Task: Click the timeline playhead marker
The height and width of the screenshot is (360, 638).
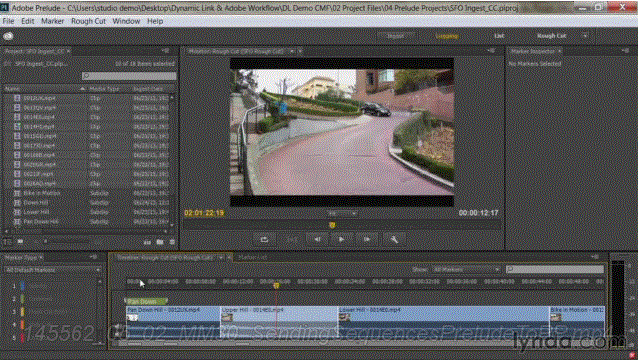Action: coord(276,286)
